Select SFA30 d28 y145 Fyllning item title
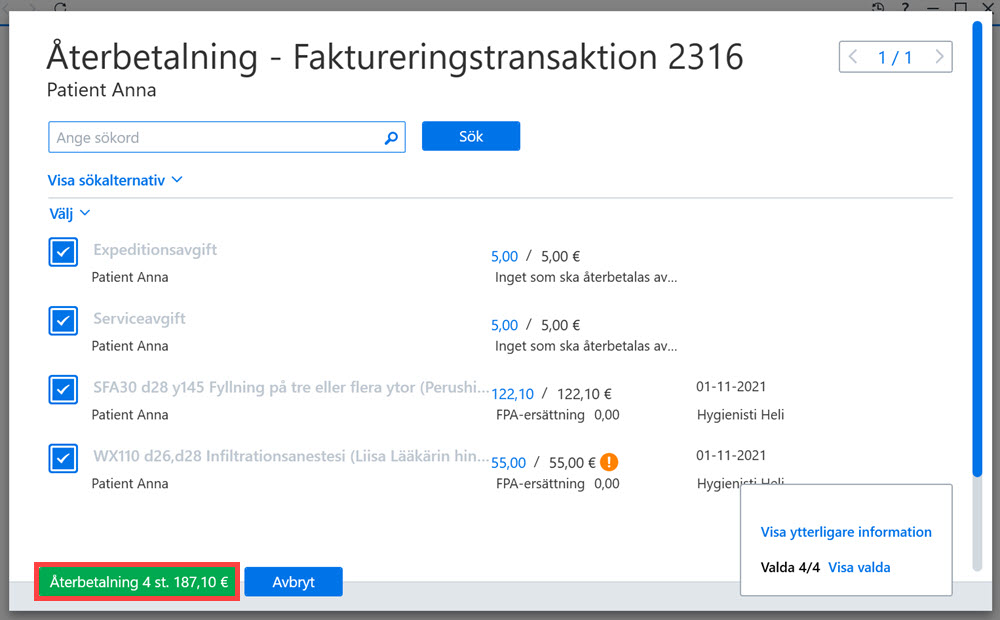 pos(291,387)
